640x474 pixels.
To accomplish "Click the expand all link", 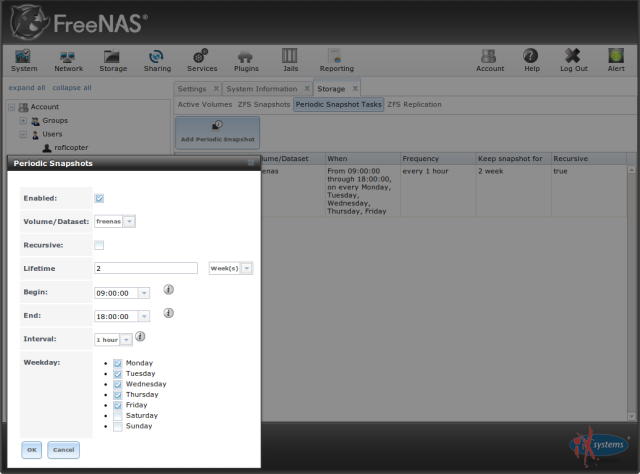I will [x=27, y=88].
